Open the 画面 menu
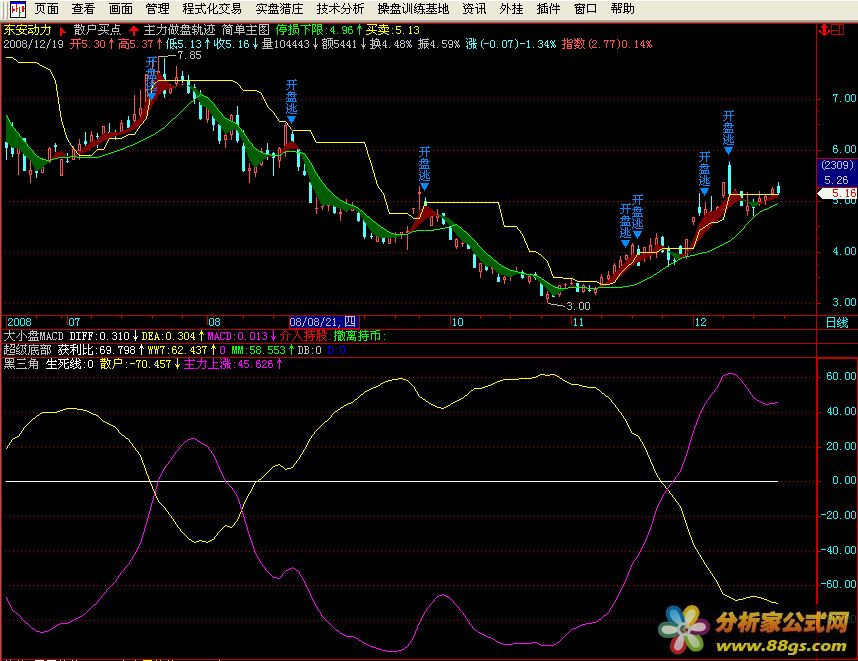 tap(121, 9)
